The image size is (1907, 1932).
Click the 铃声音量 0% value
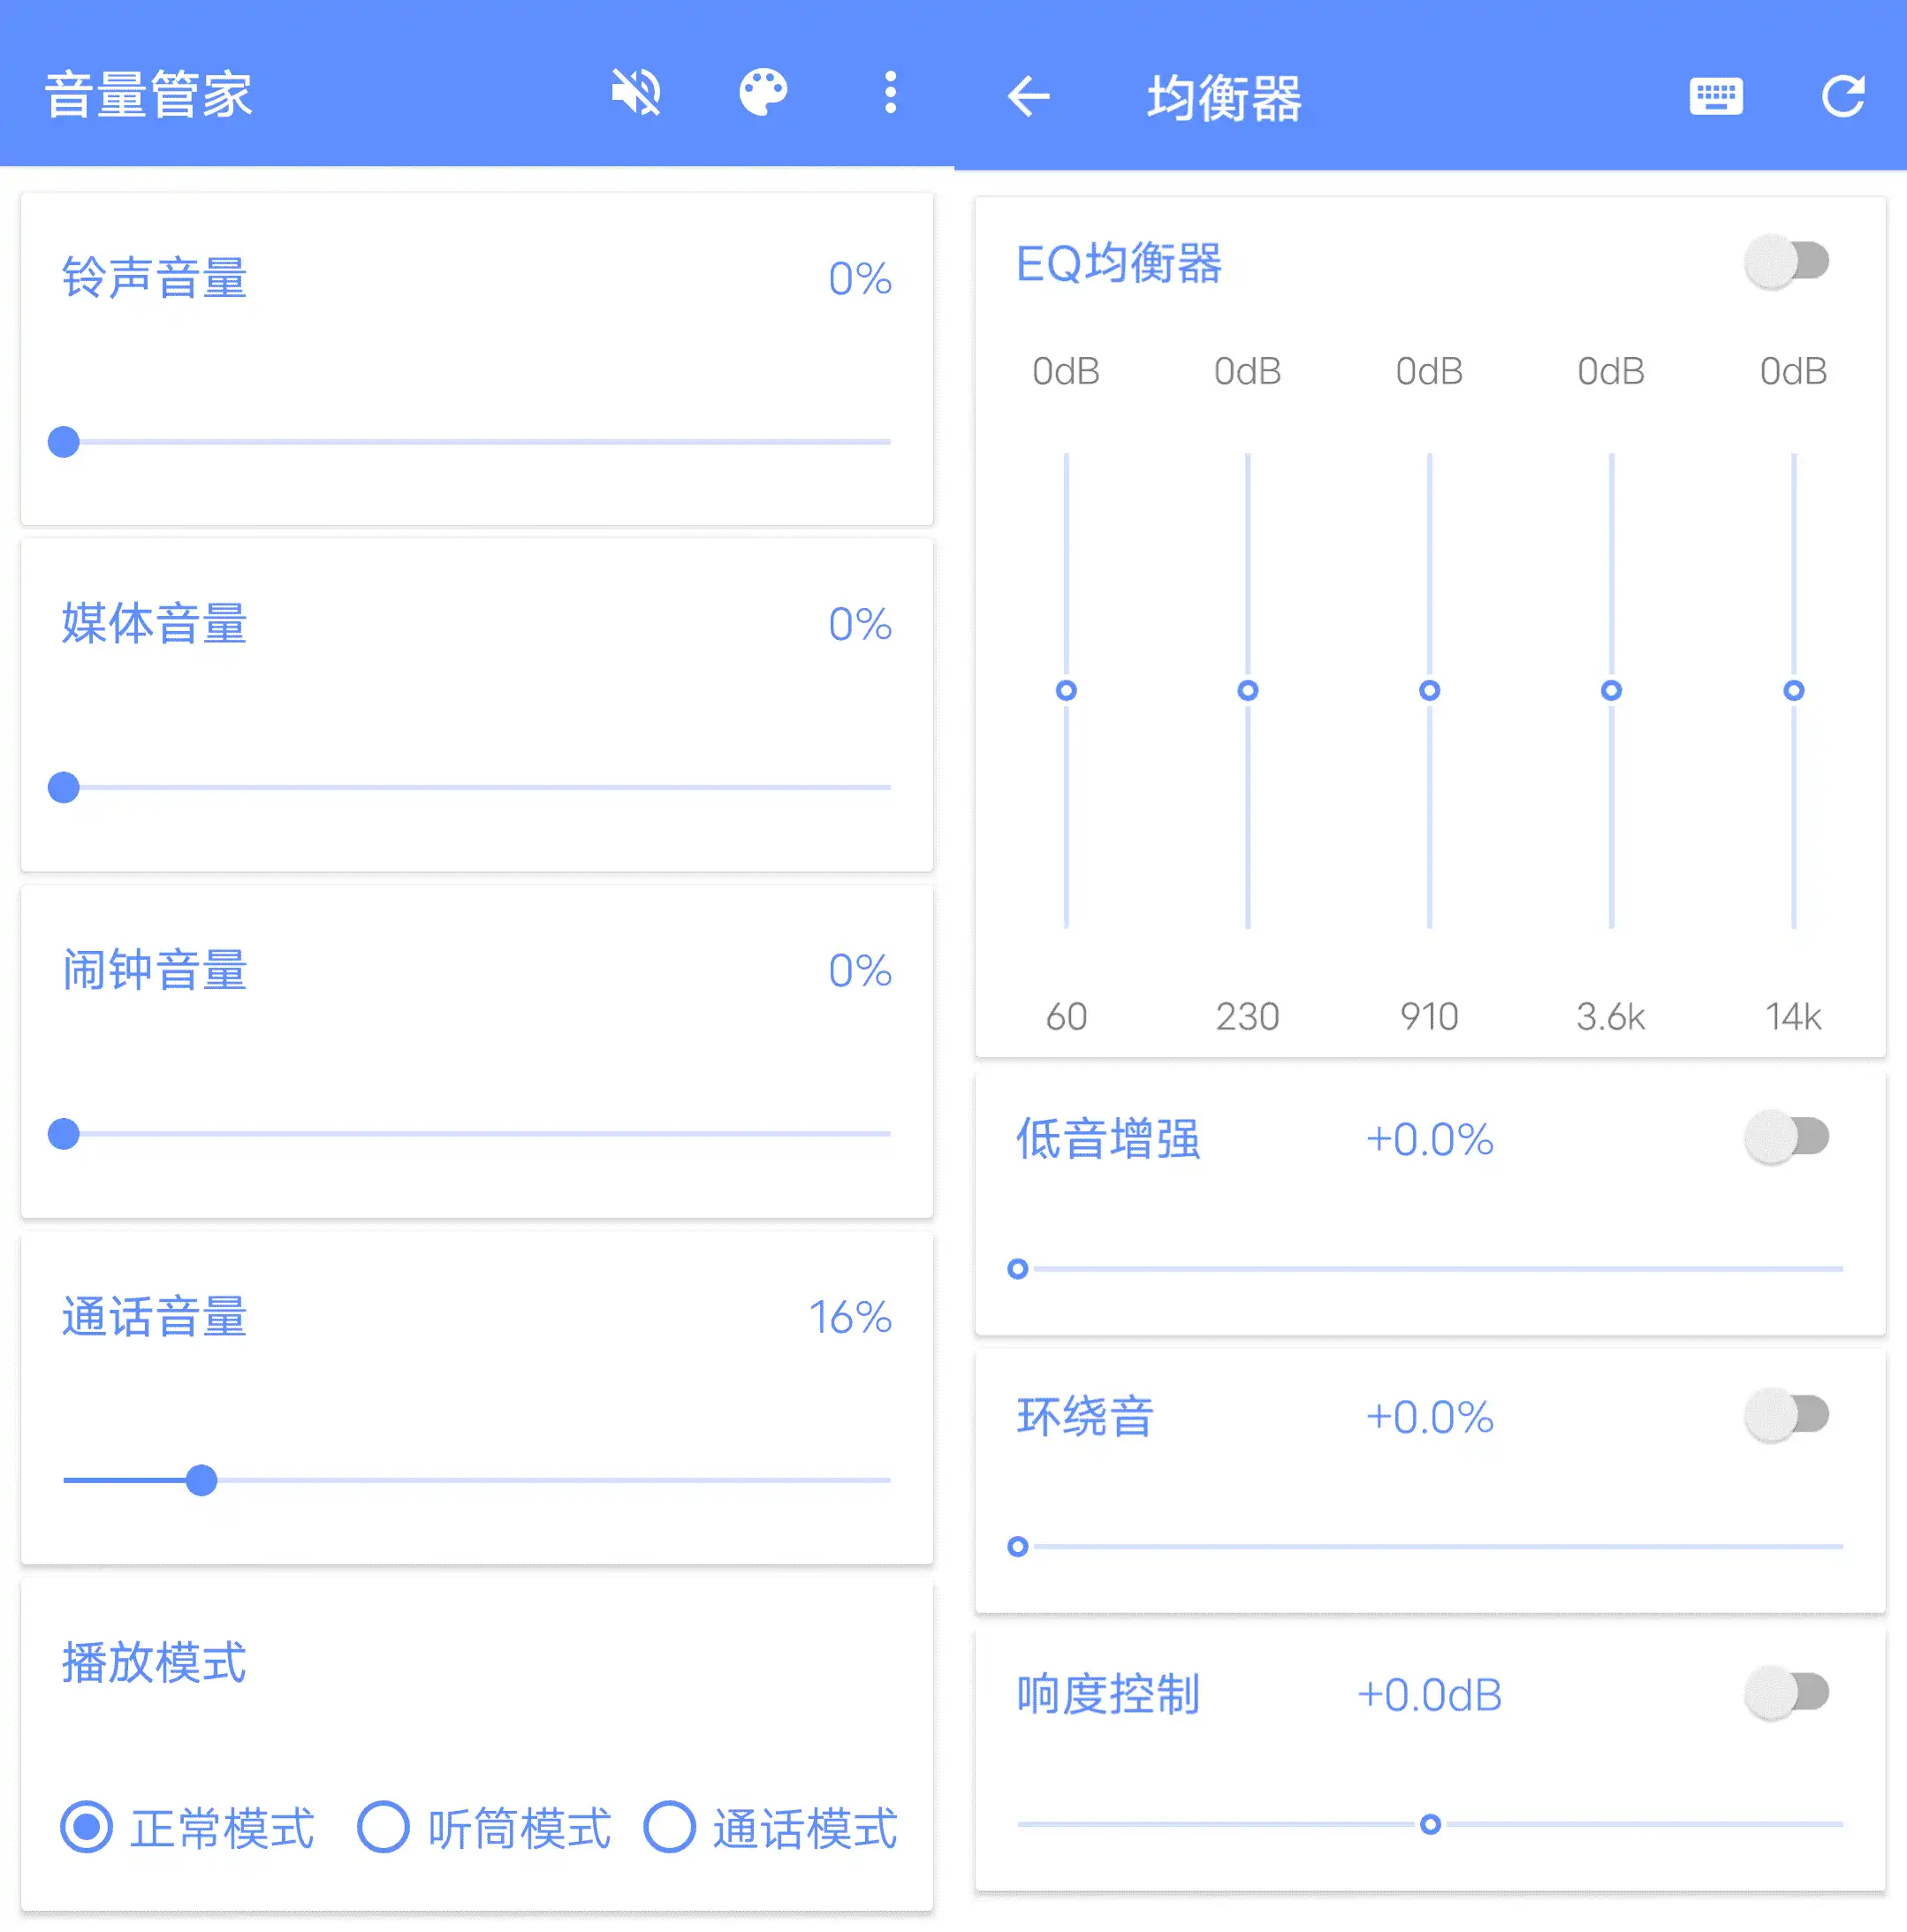coord(860,278)
